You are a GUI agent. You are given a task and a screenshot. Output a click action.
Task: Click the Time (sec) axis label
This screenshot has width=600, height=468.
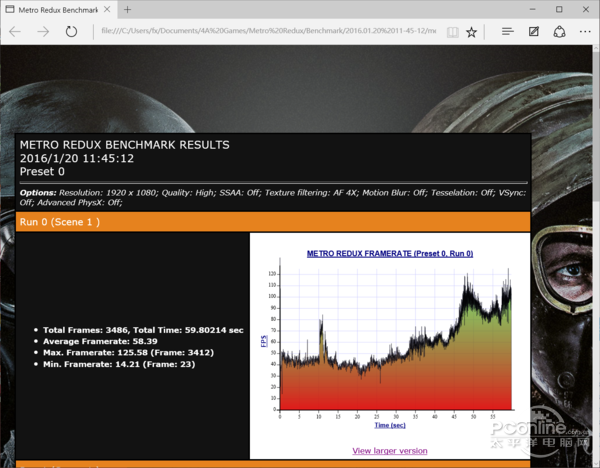coord(390,425)
